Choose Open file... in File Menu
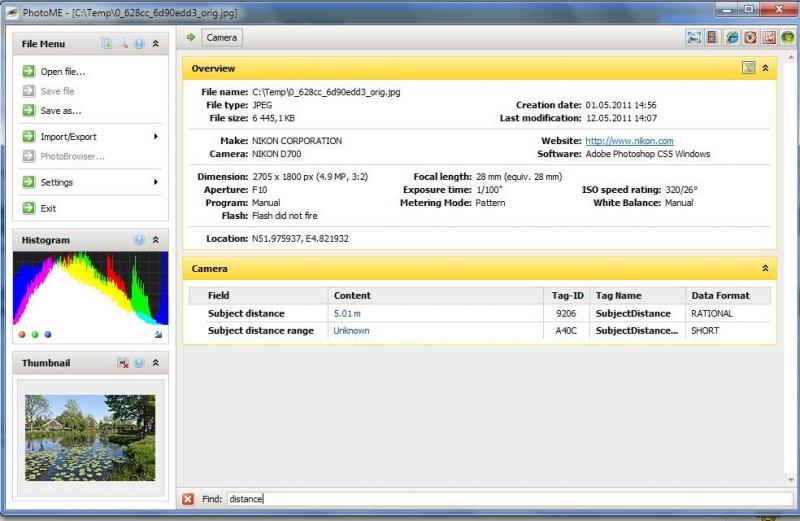800x521 pixels. (x=63, y=71)
